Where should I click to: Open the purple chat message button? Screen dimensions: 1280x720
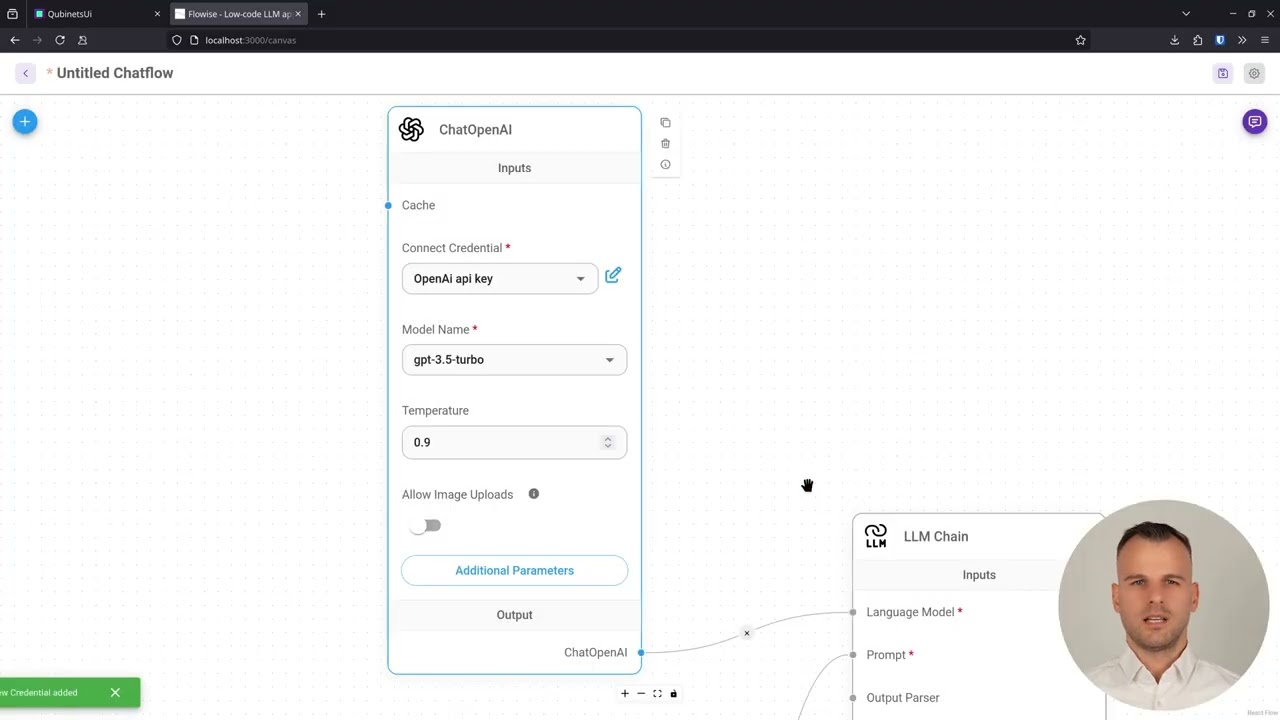(1254, 122)
